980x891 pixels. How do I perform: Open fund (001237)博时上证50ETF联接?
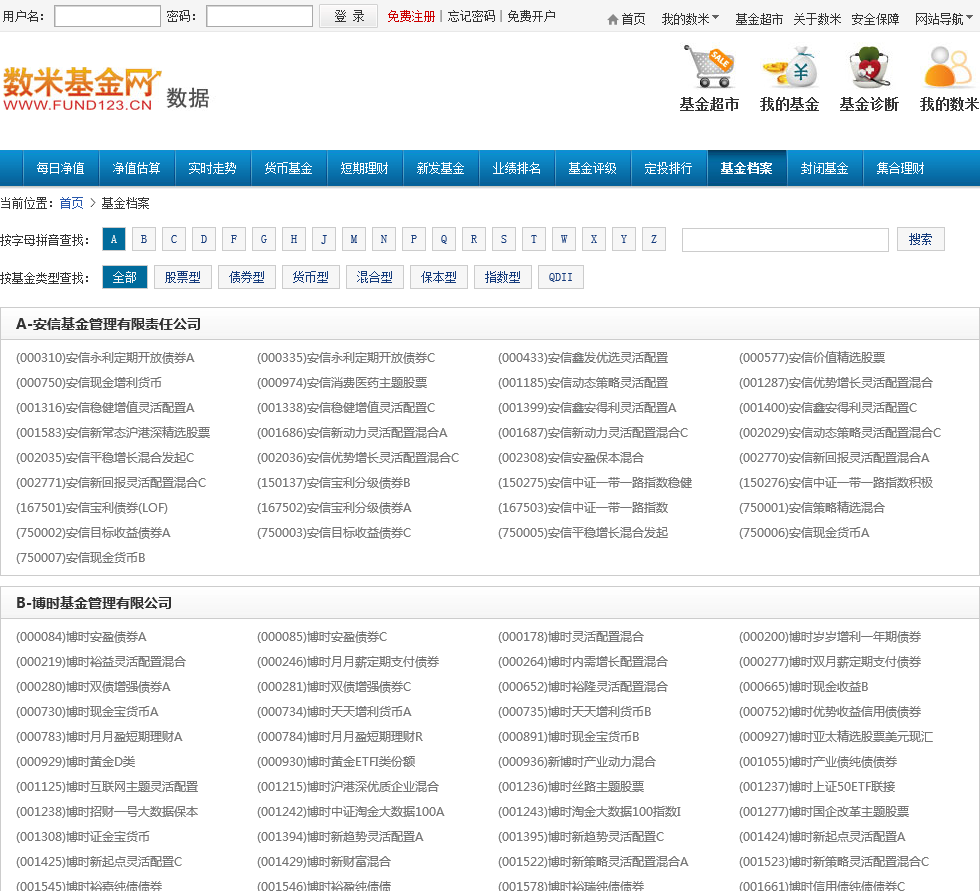point(817,787)
